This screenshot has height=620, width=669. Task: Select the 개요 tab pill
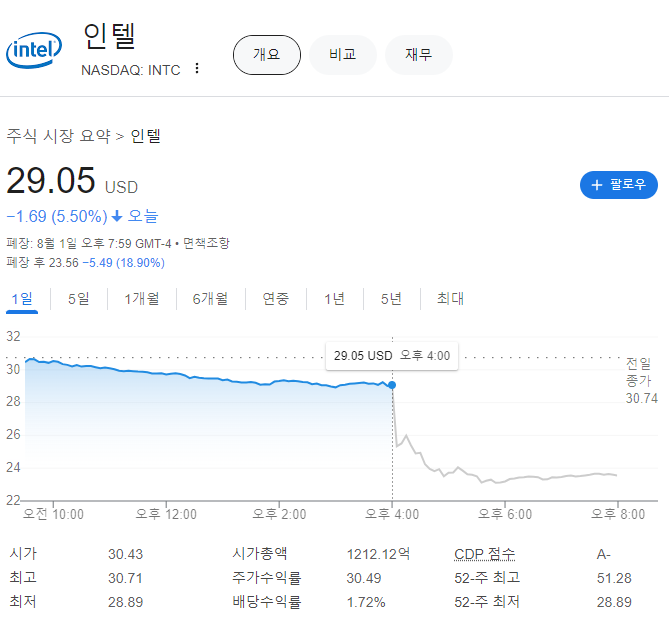[x=267, y=55]
